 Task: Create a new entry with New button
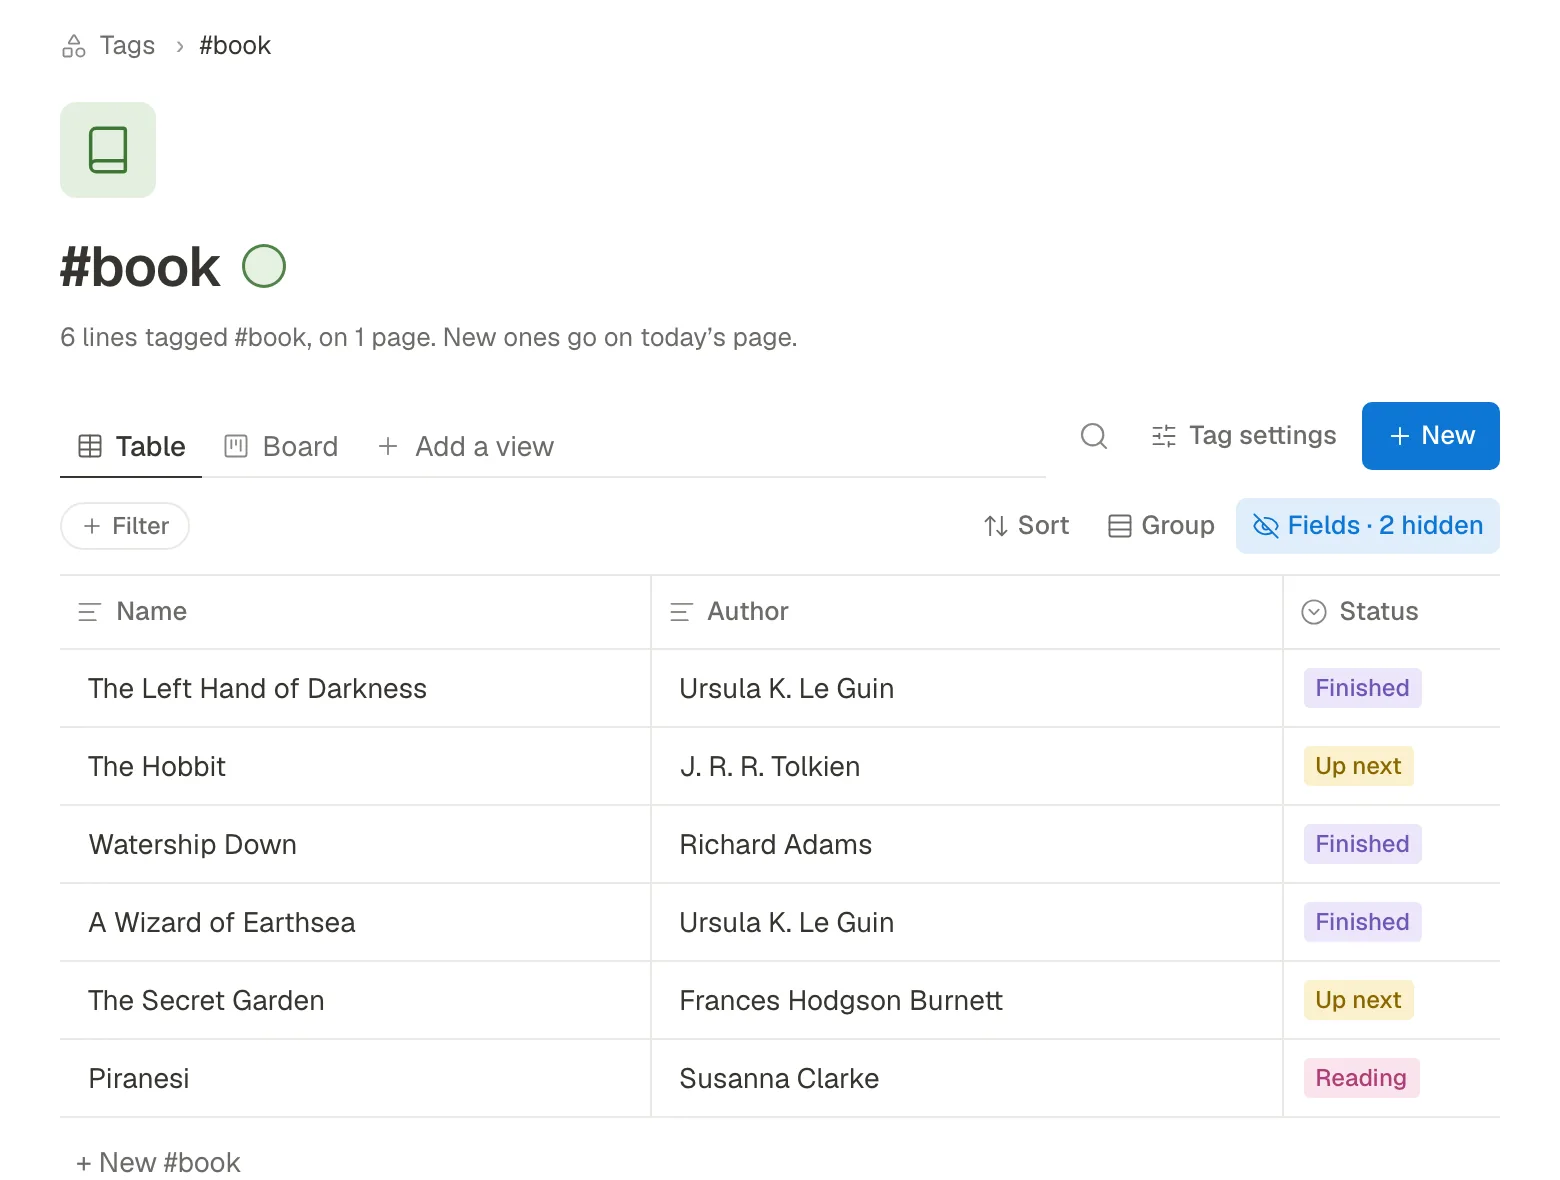pyautogui.click(x=1431, y=436)
